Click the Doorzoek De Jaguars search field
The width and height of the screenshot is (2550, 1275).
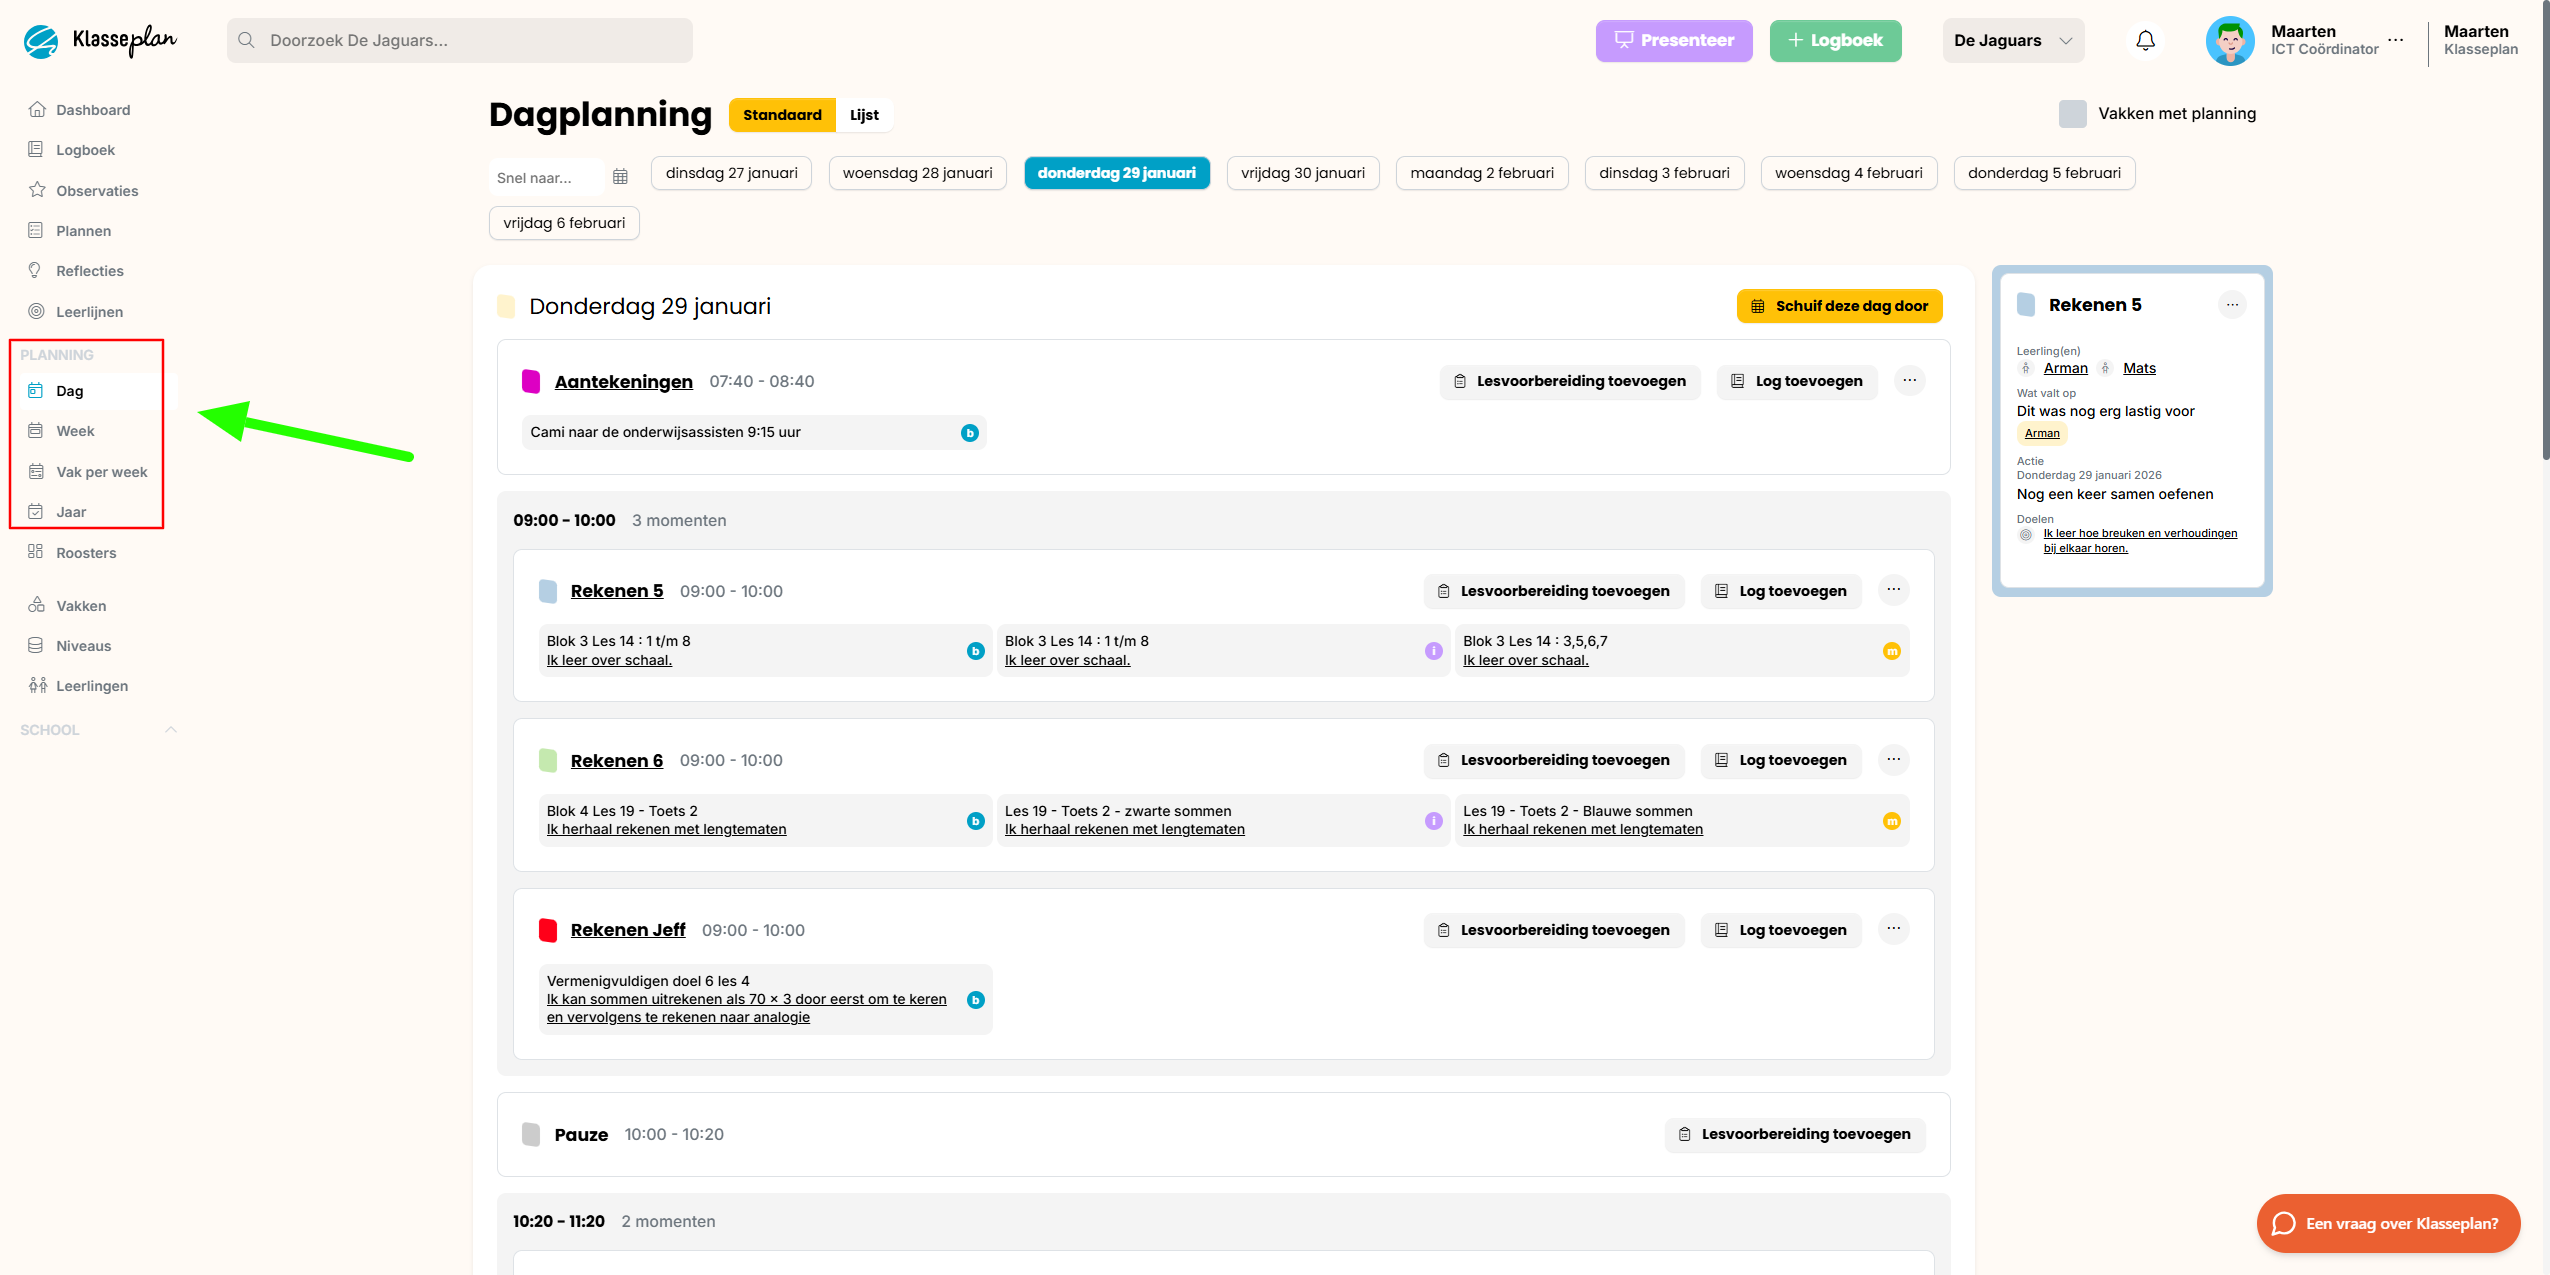click(460, 41)
